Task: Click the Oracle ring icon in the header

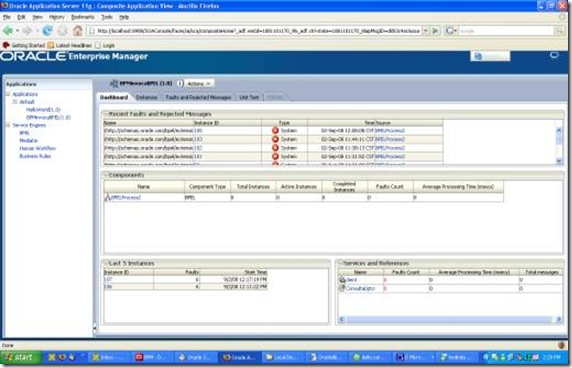Action: (554, 55)
